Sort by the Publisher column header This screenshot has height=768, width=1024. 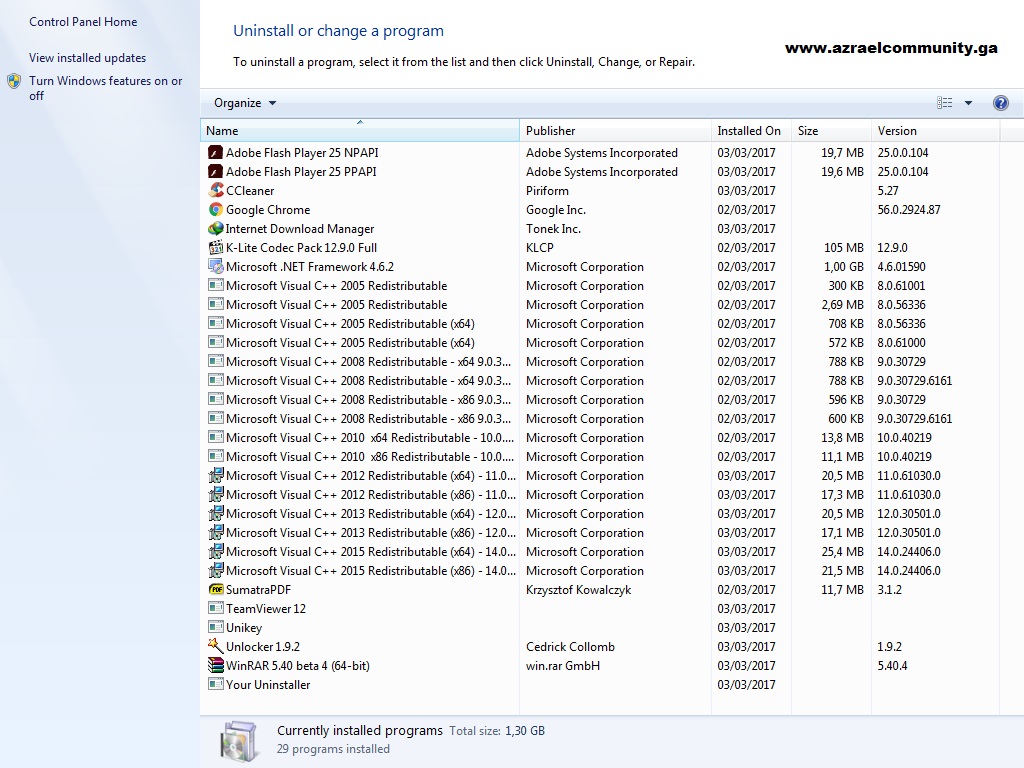(x=615, y=130)
